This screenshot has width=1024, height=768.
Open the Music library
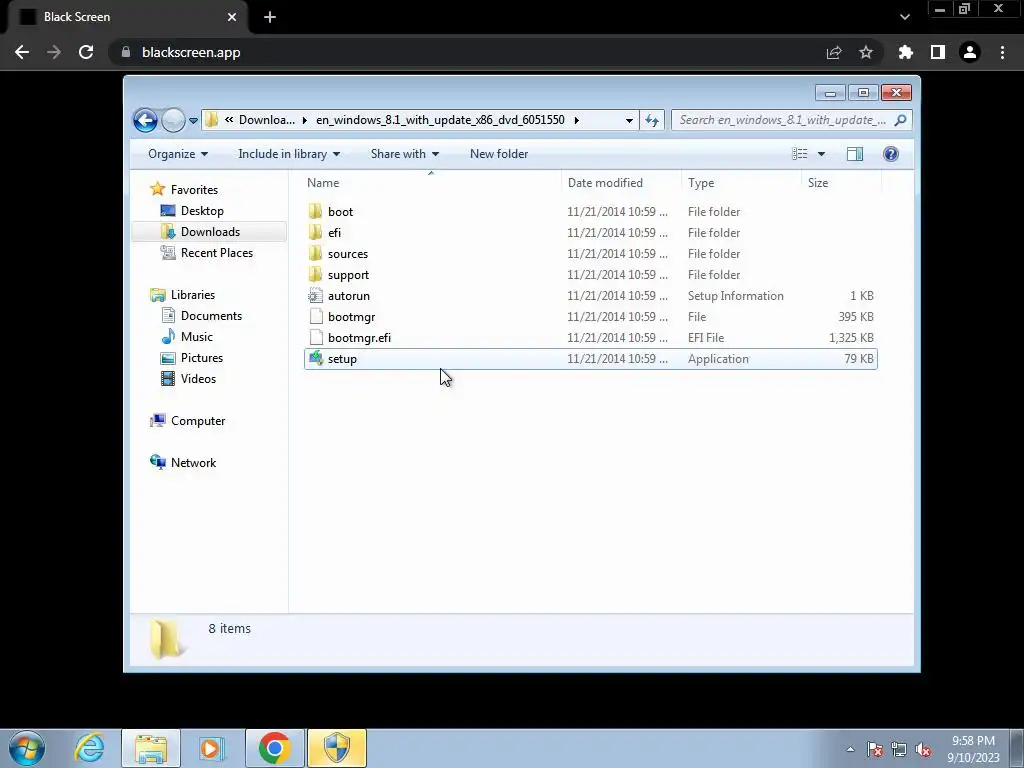[x=197, y=337]
